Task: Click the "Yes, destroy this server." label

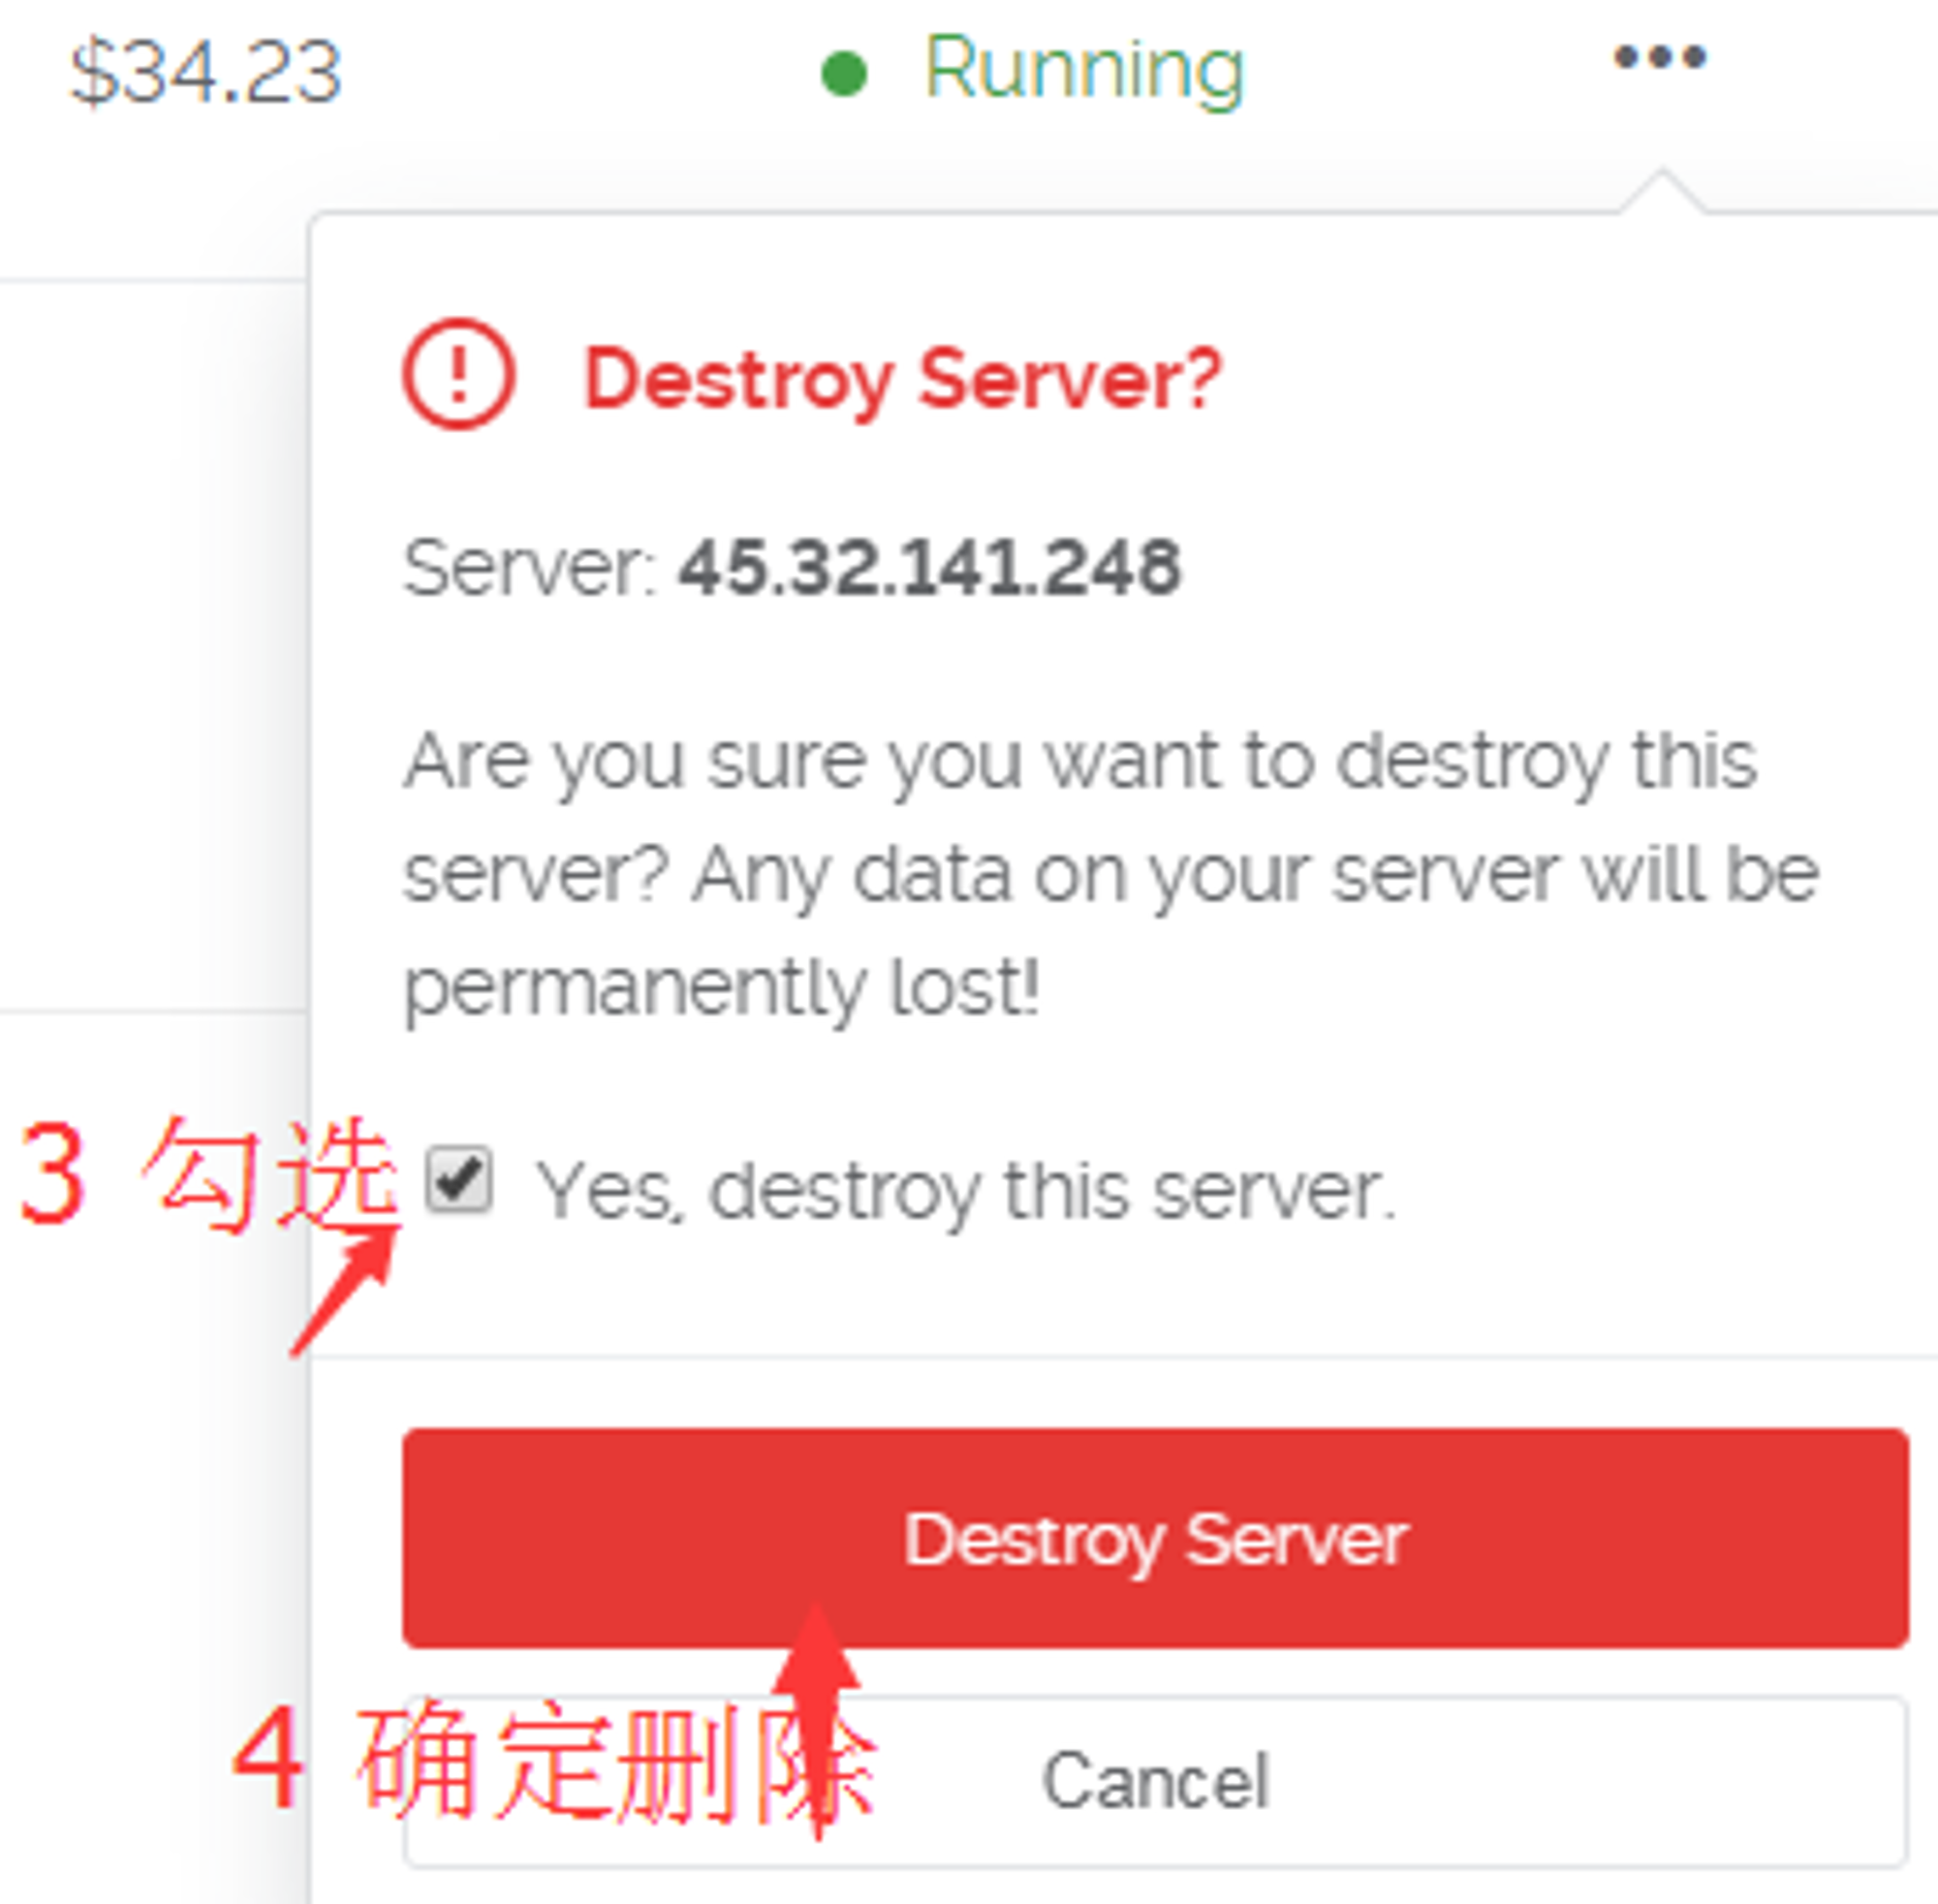Action: tap(966, 1191)
